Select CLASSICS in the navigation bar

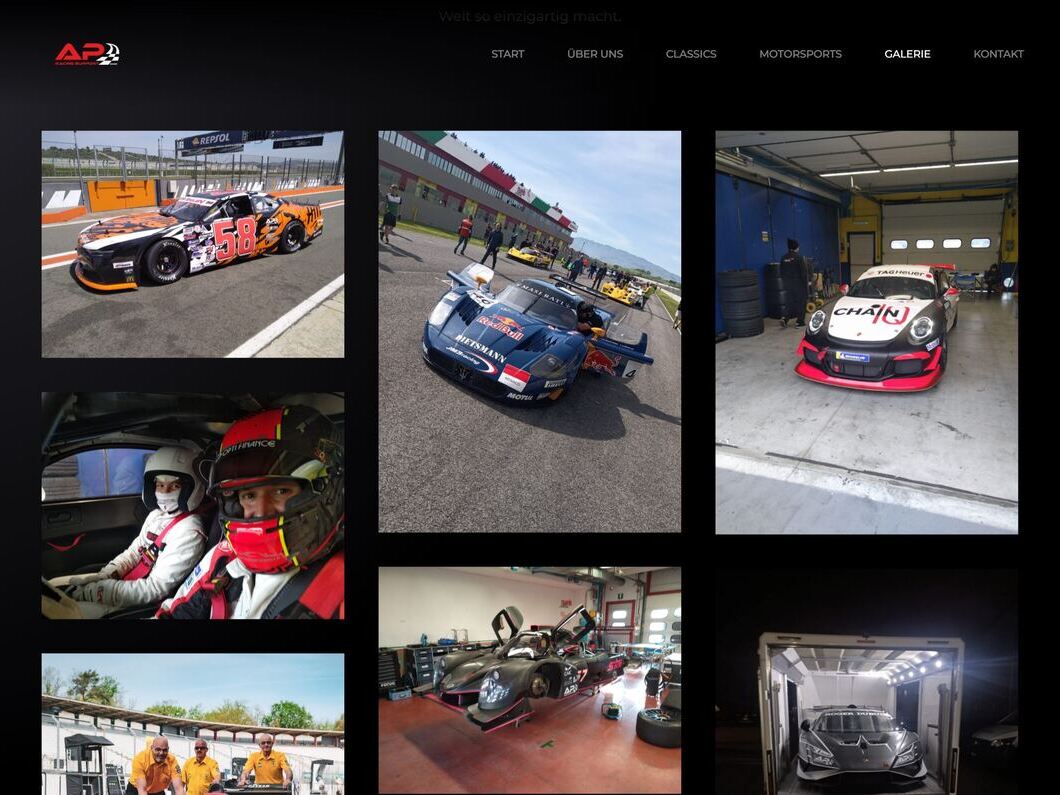coord(691,54)
